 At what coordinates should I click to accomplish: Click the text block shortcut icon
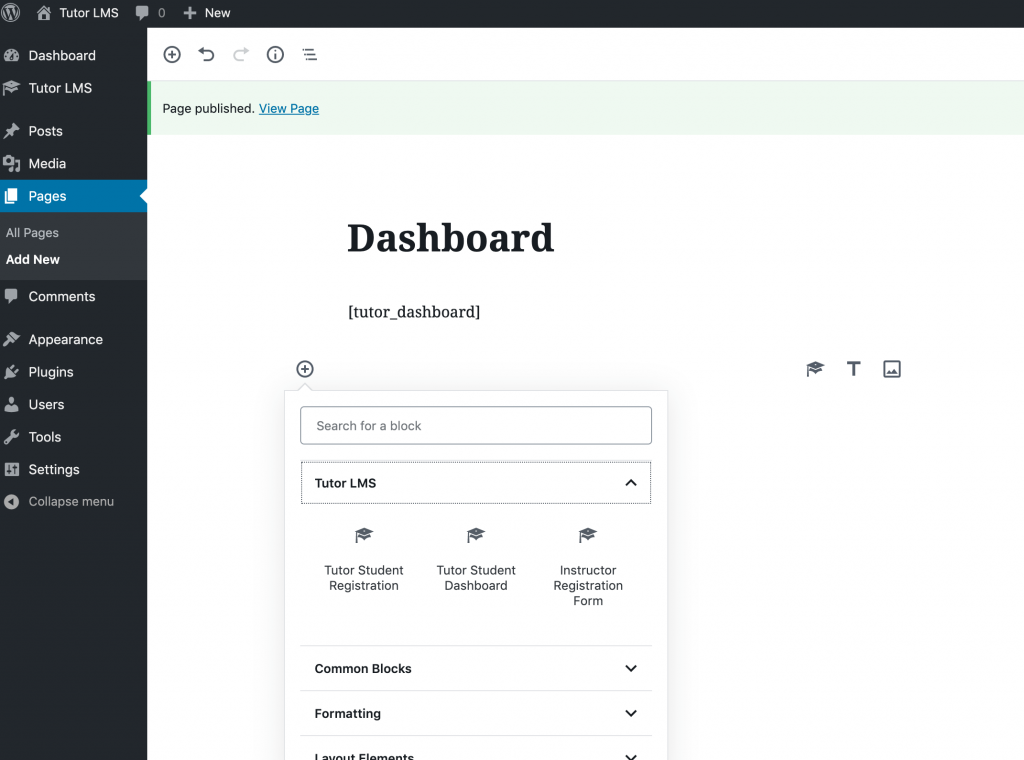coord(853,369)
